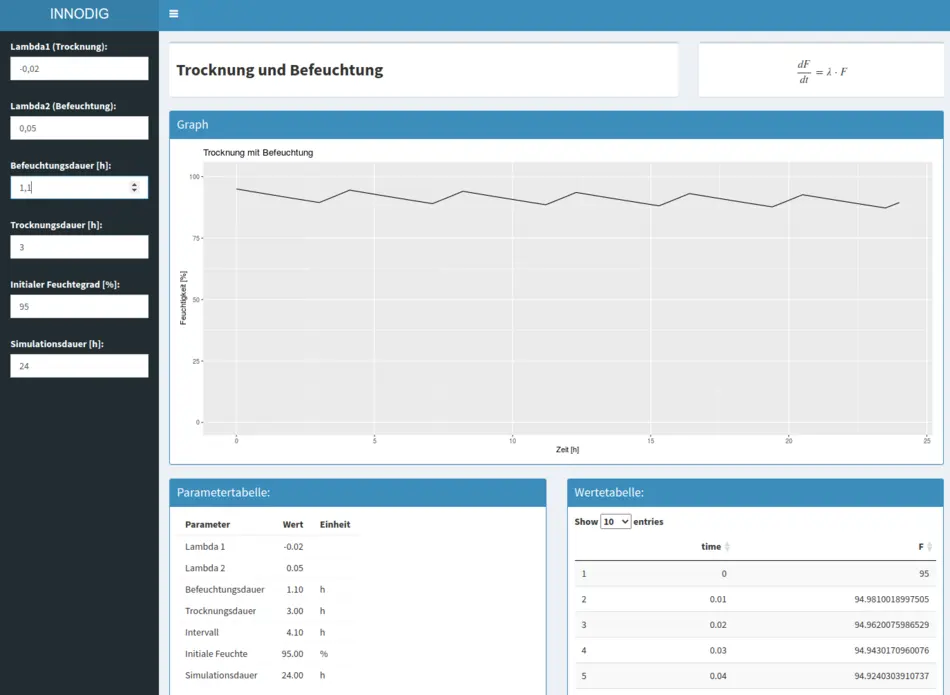
Task: Edit the Lambda2 (Befeuchtung) input field
Action: (79, 128)
